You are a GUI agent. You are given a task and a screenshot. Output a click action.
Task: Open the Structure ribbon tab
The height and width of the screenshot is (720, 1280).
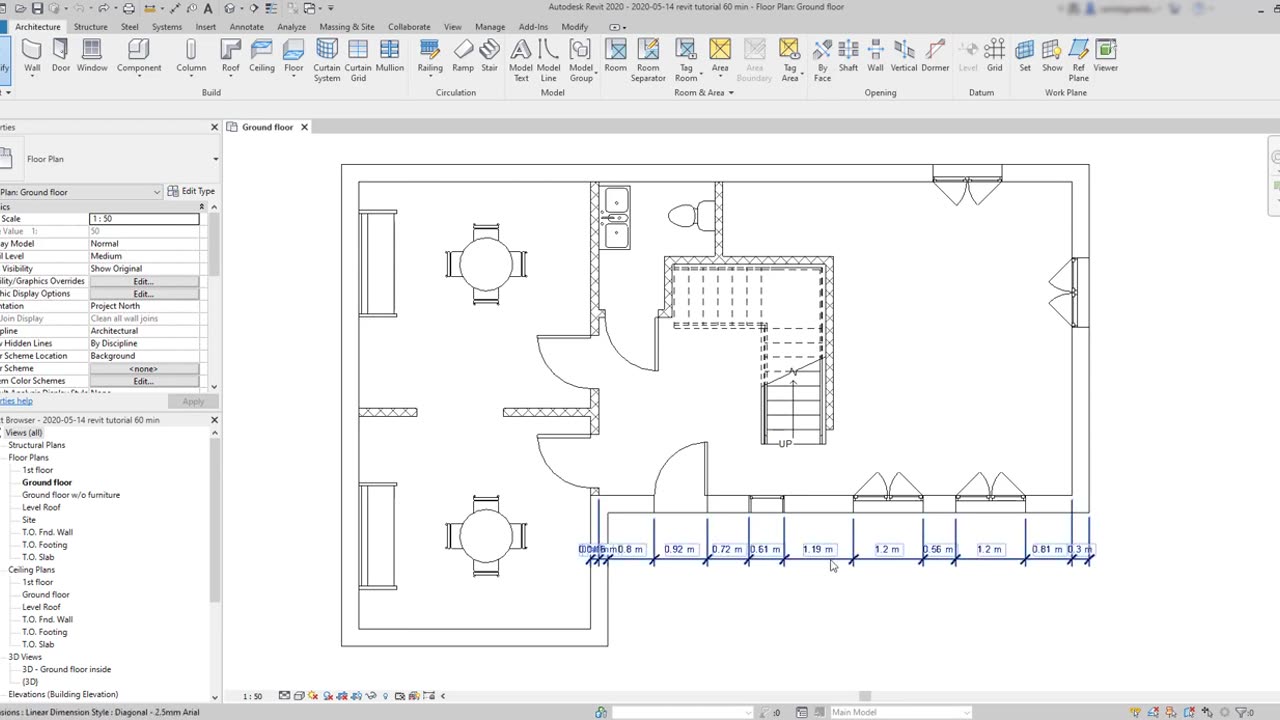pos(90,27)
